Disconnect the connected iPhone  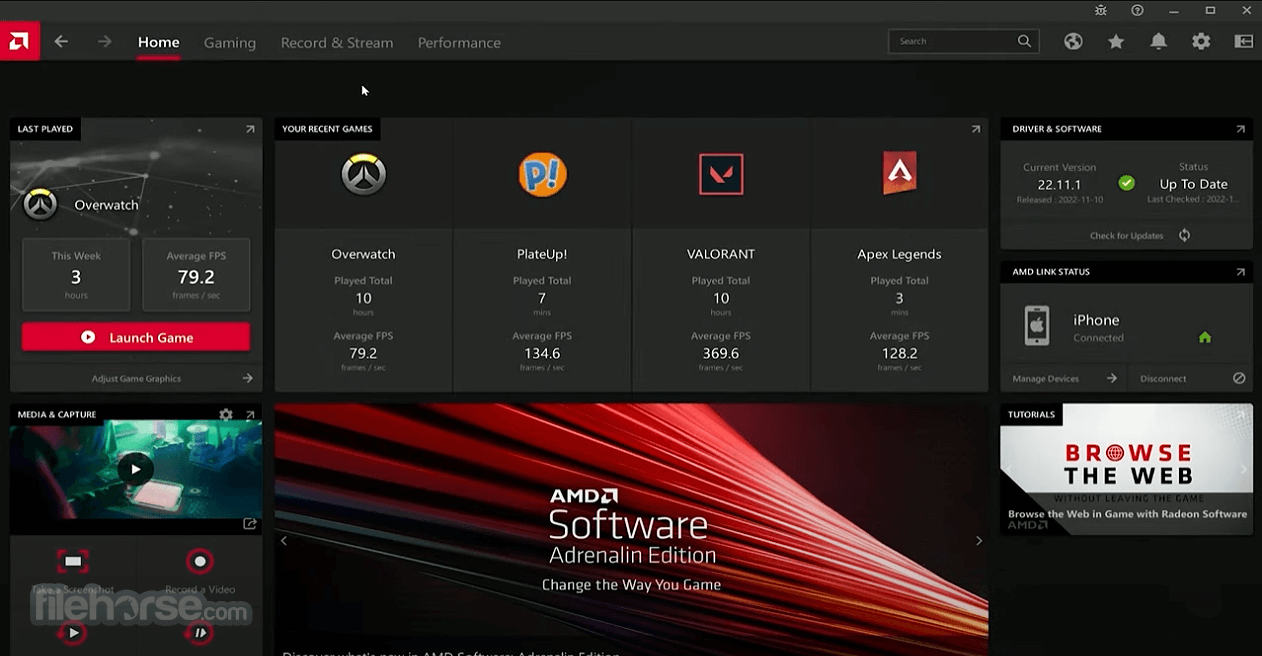(1163, 378)
